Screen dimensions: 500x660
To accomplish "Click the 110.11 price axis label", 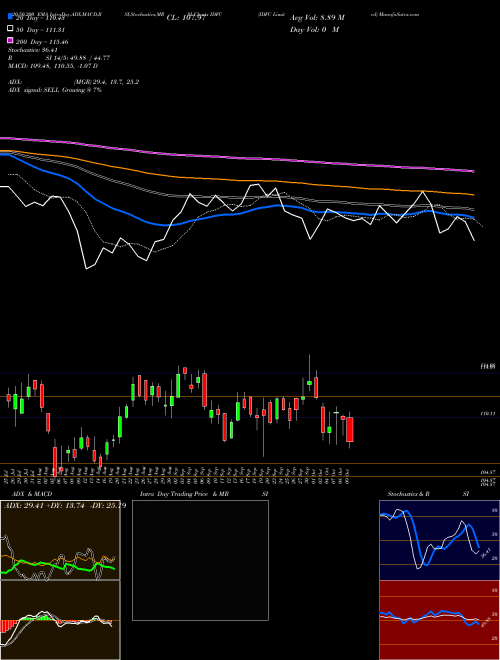I will [x=488, y=414].
